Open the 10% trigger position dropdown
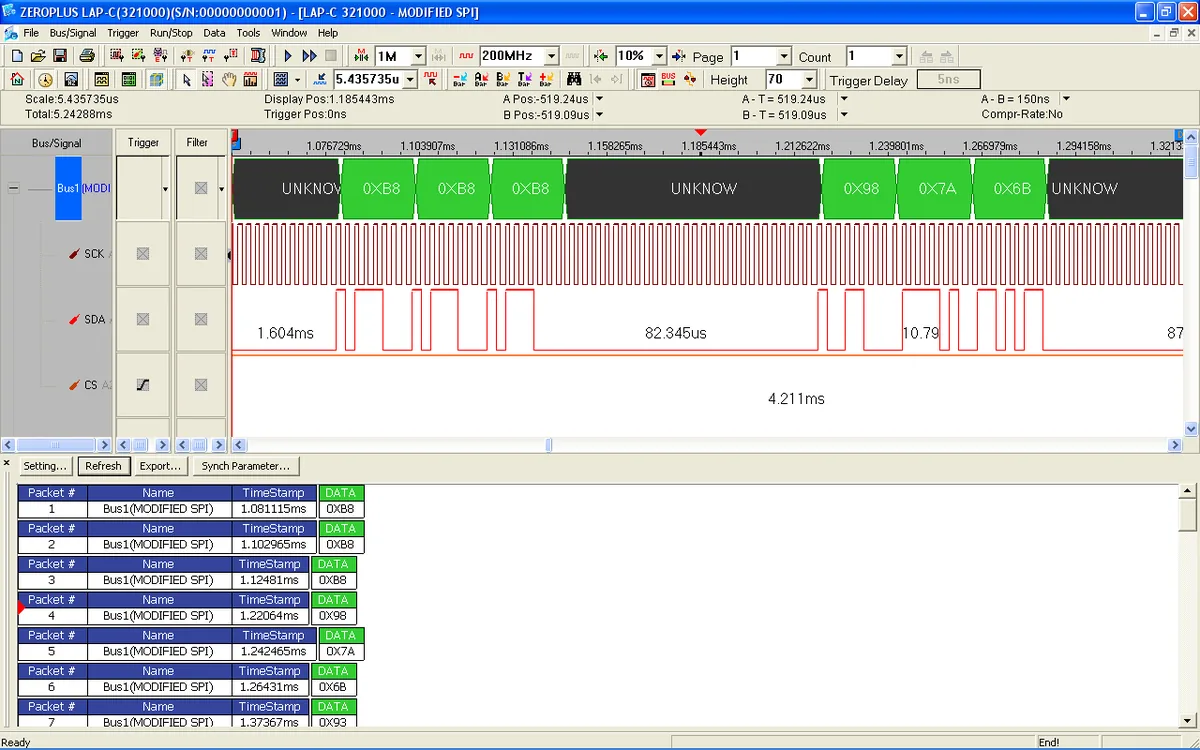The image size is (1200, 750). pyautogui.click(x=659, y=56)
